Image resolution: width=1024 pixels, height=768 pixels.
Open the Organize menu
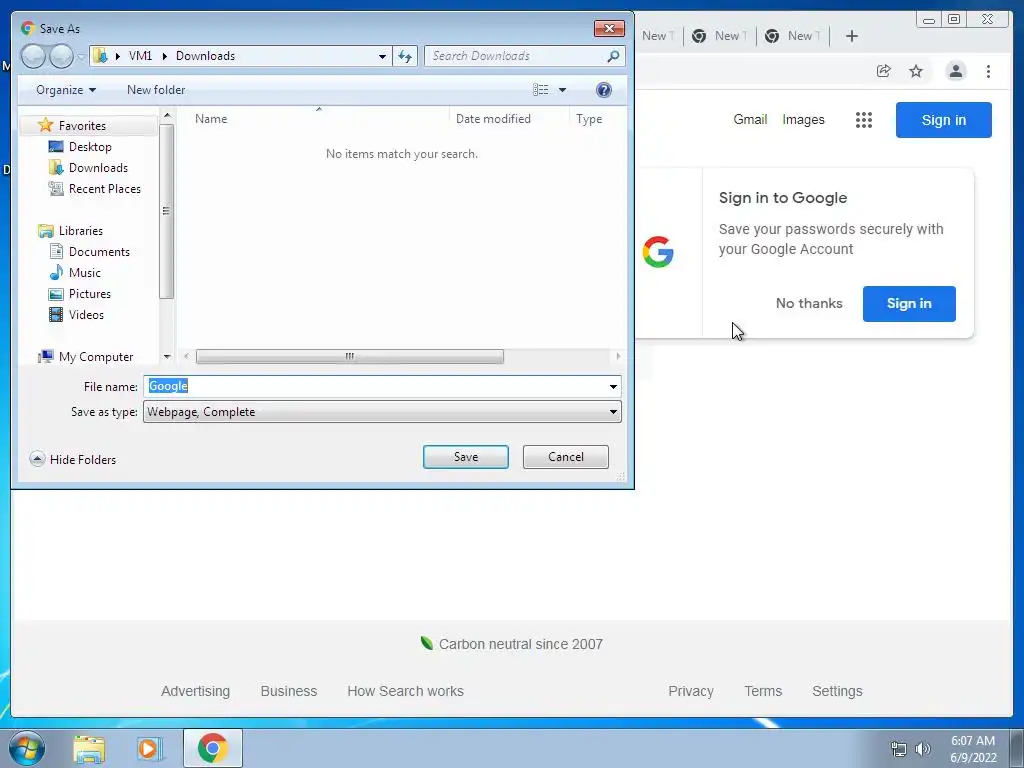tap(66, 89)
